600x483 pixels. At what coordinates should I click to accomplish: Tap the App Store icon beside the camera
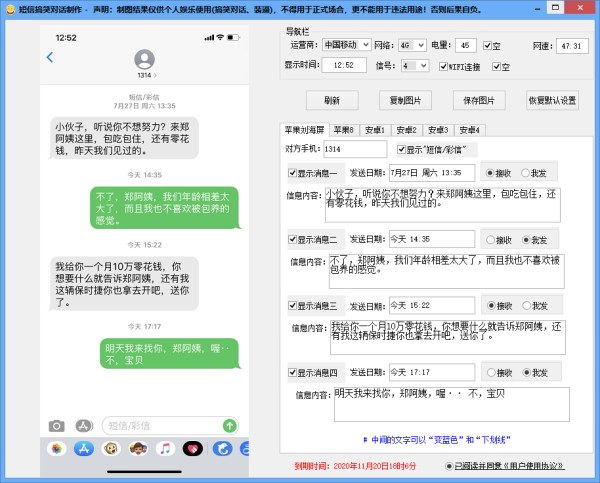pyautogui.click(x=84, y=425)
